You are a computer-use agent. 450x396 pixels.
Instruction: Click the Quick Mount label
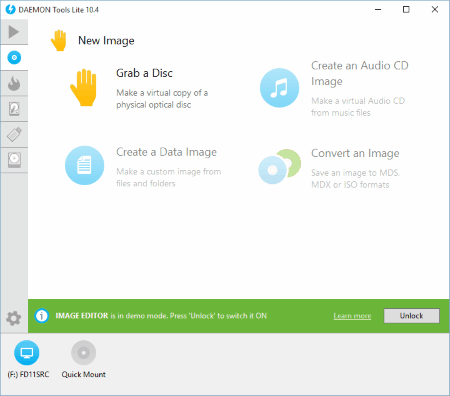tap(84, 374)
